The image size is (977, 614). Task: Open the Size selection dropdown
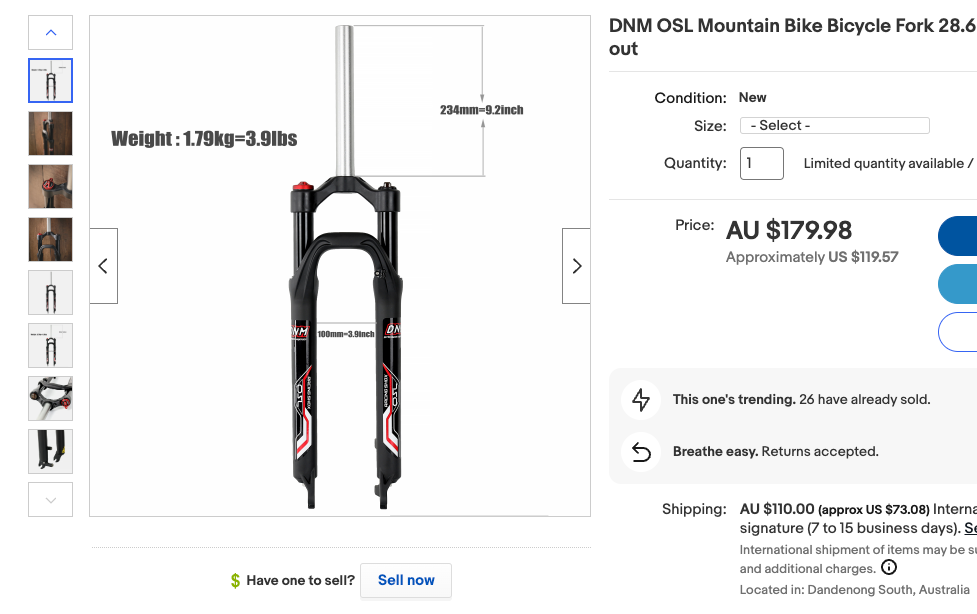click(834, 125)
